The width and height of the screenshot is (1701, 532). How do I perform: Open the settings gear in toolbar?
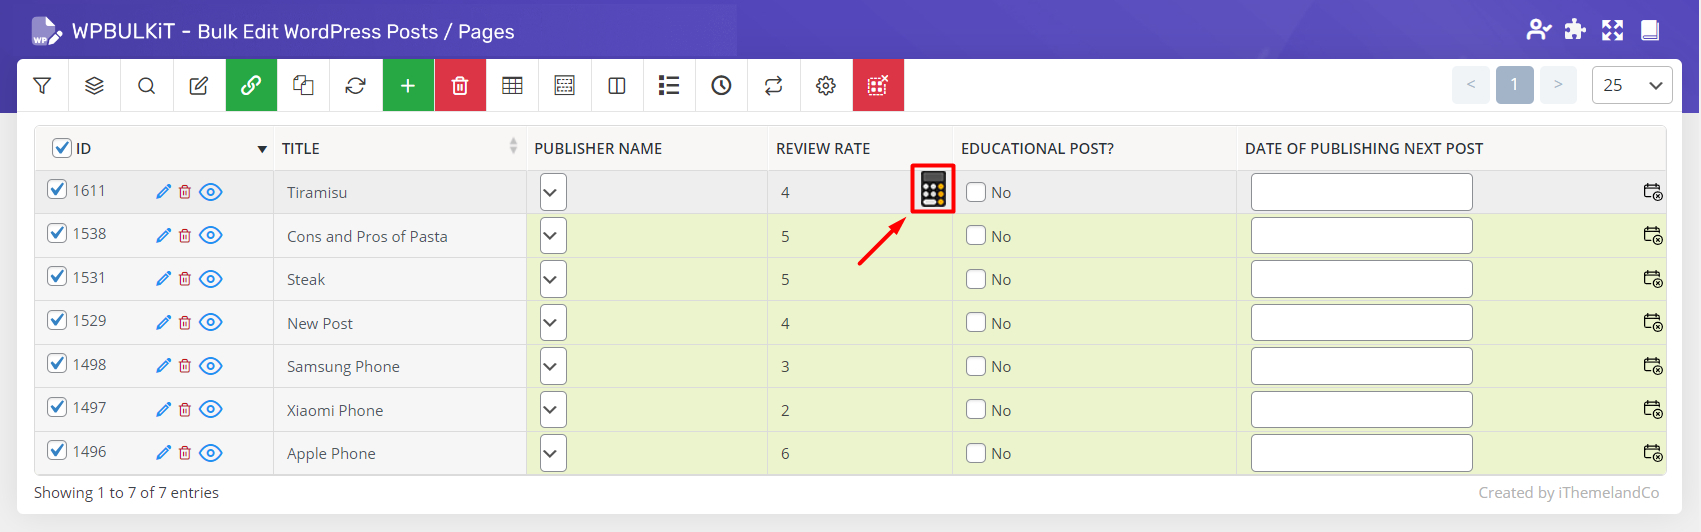click(x=826, y=86)
